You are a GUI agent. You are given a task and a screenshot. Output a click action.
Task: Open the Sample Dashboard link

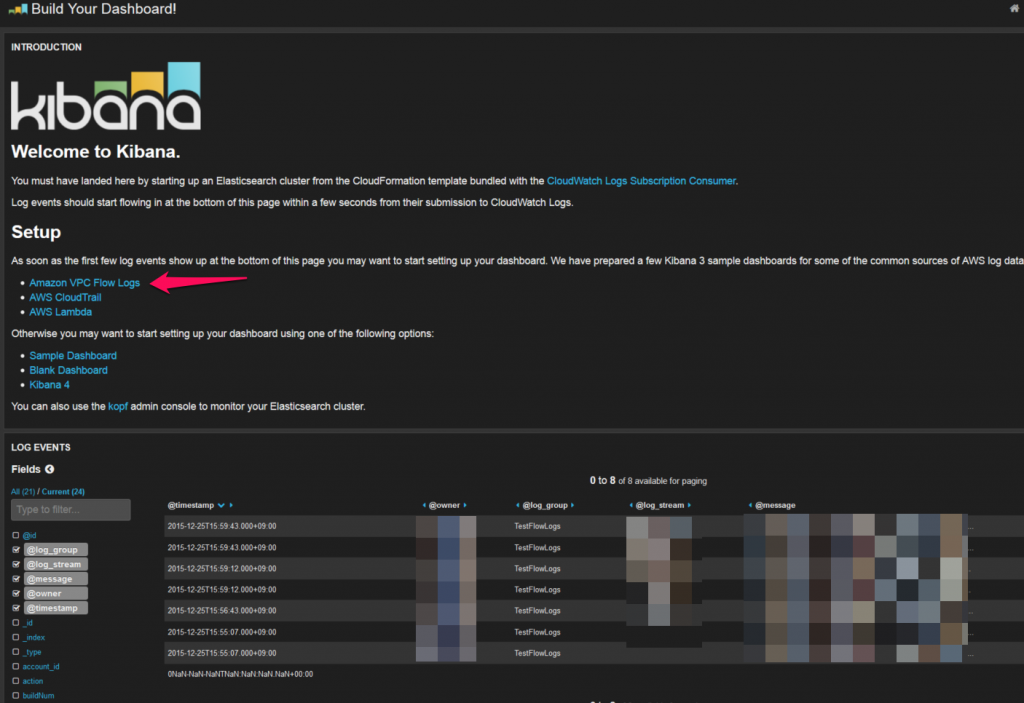[73, 355]
